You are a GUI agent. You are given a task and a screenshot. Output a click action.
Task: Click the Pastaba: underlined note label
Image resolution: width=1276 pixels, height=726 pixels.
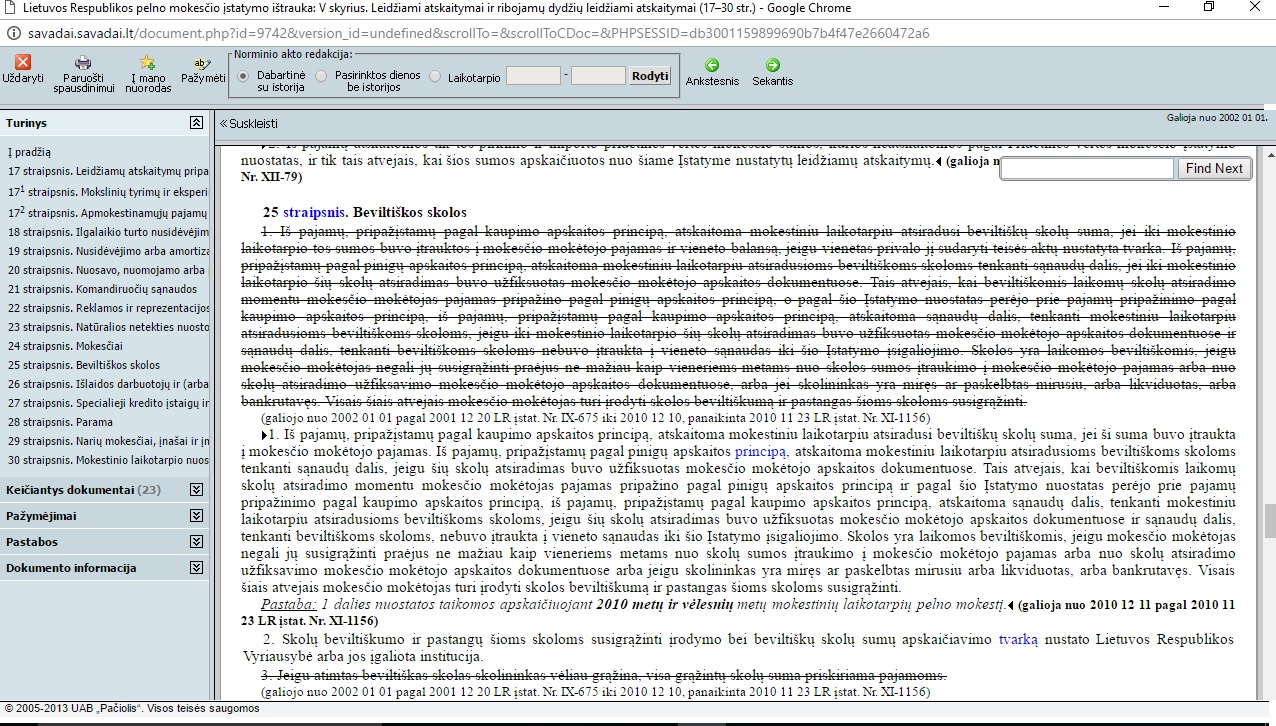pyautogui.click(x=289, y=605)
